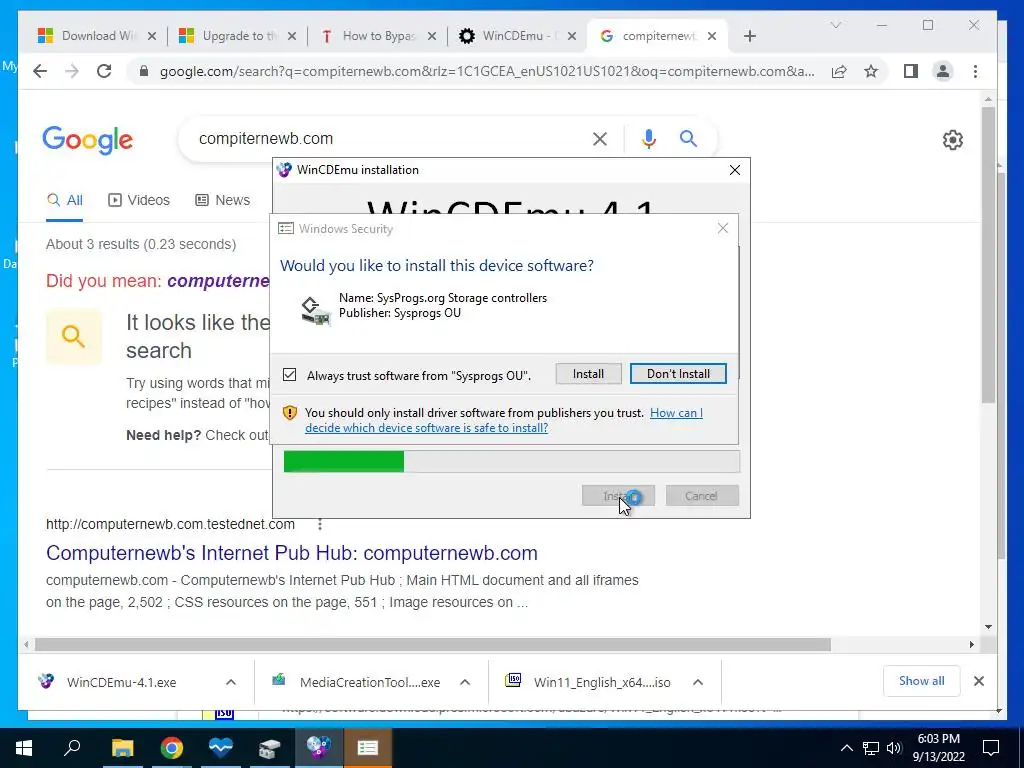
Task: Click the blue search magnifier icon
Action: [688, 138]
